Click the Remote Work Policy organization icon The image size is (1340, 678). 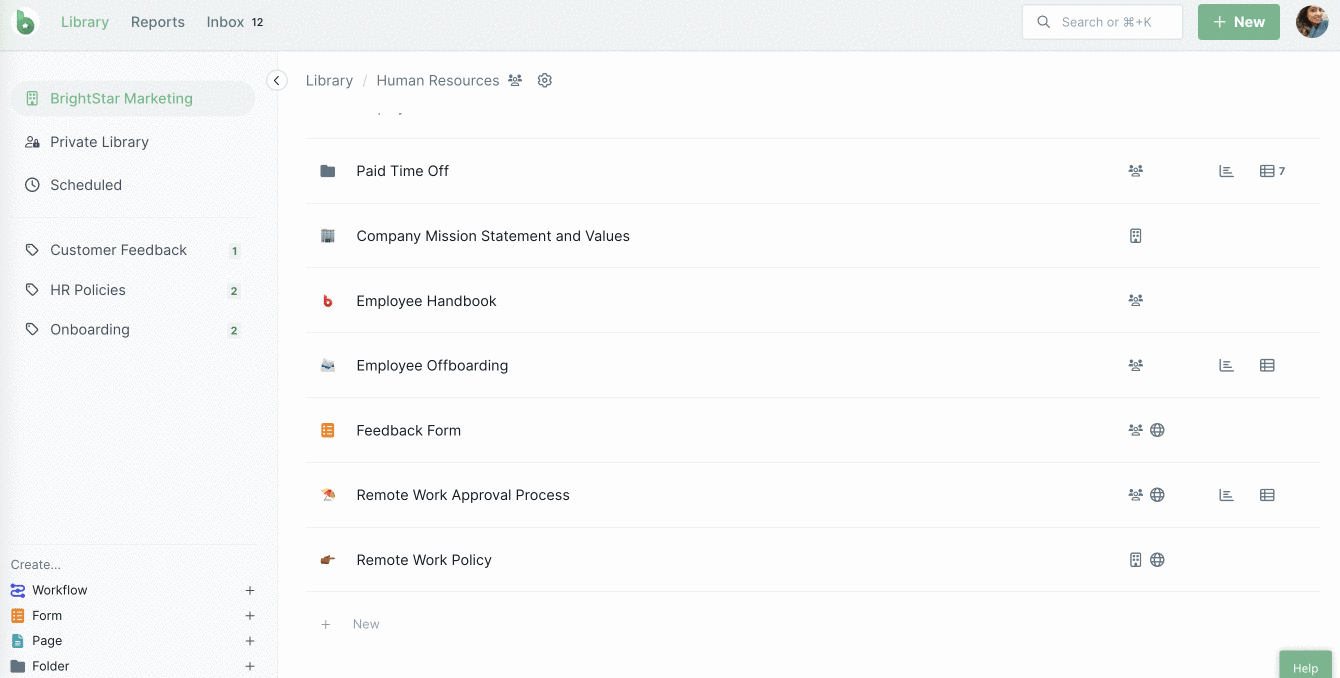tap(1136, 560)
